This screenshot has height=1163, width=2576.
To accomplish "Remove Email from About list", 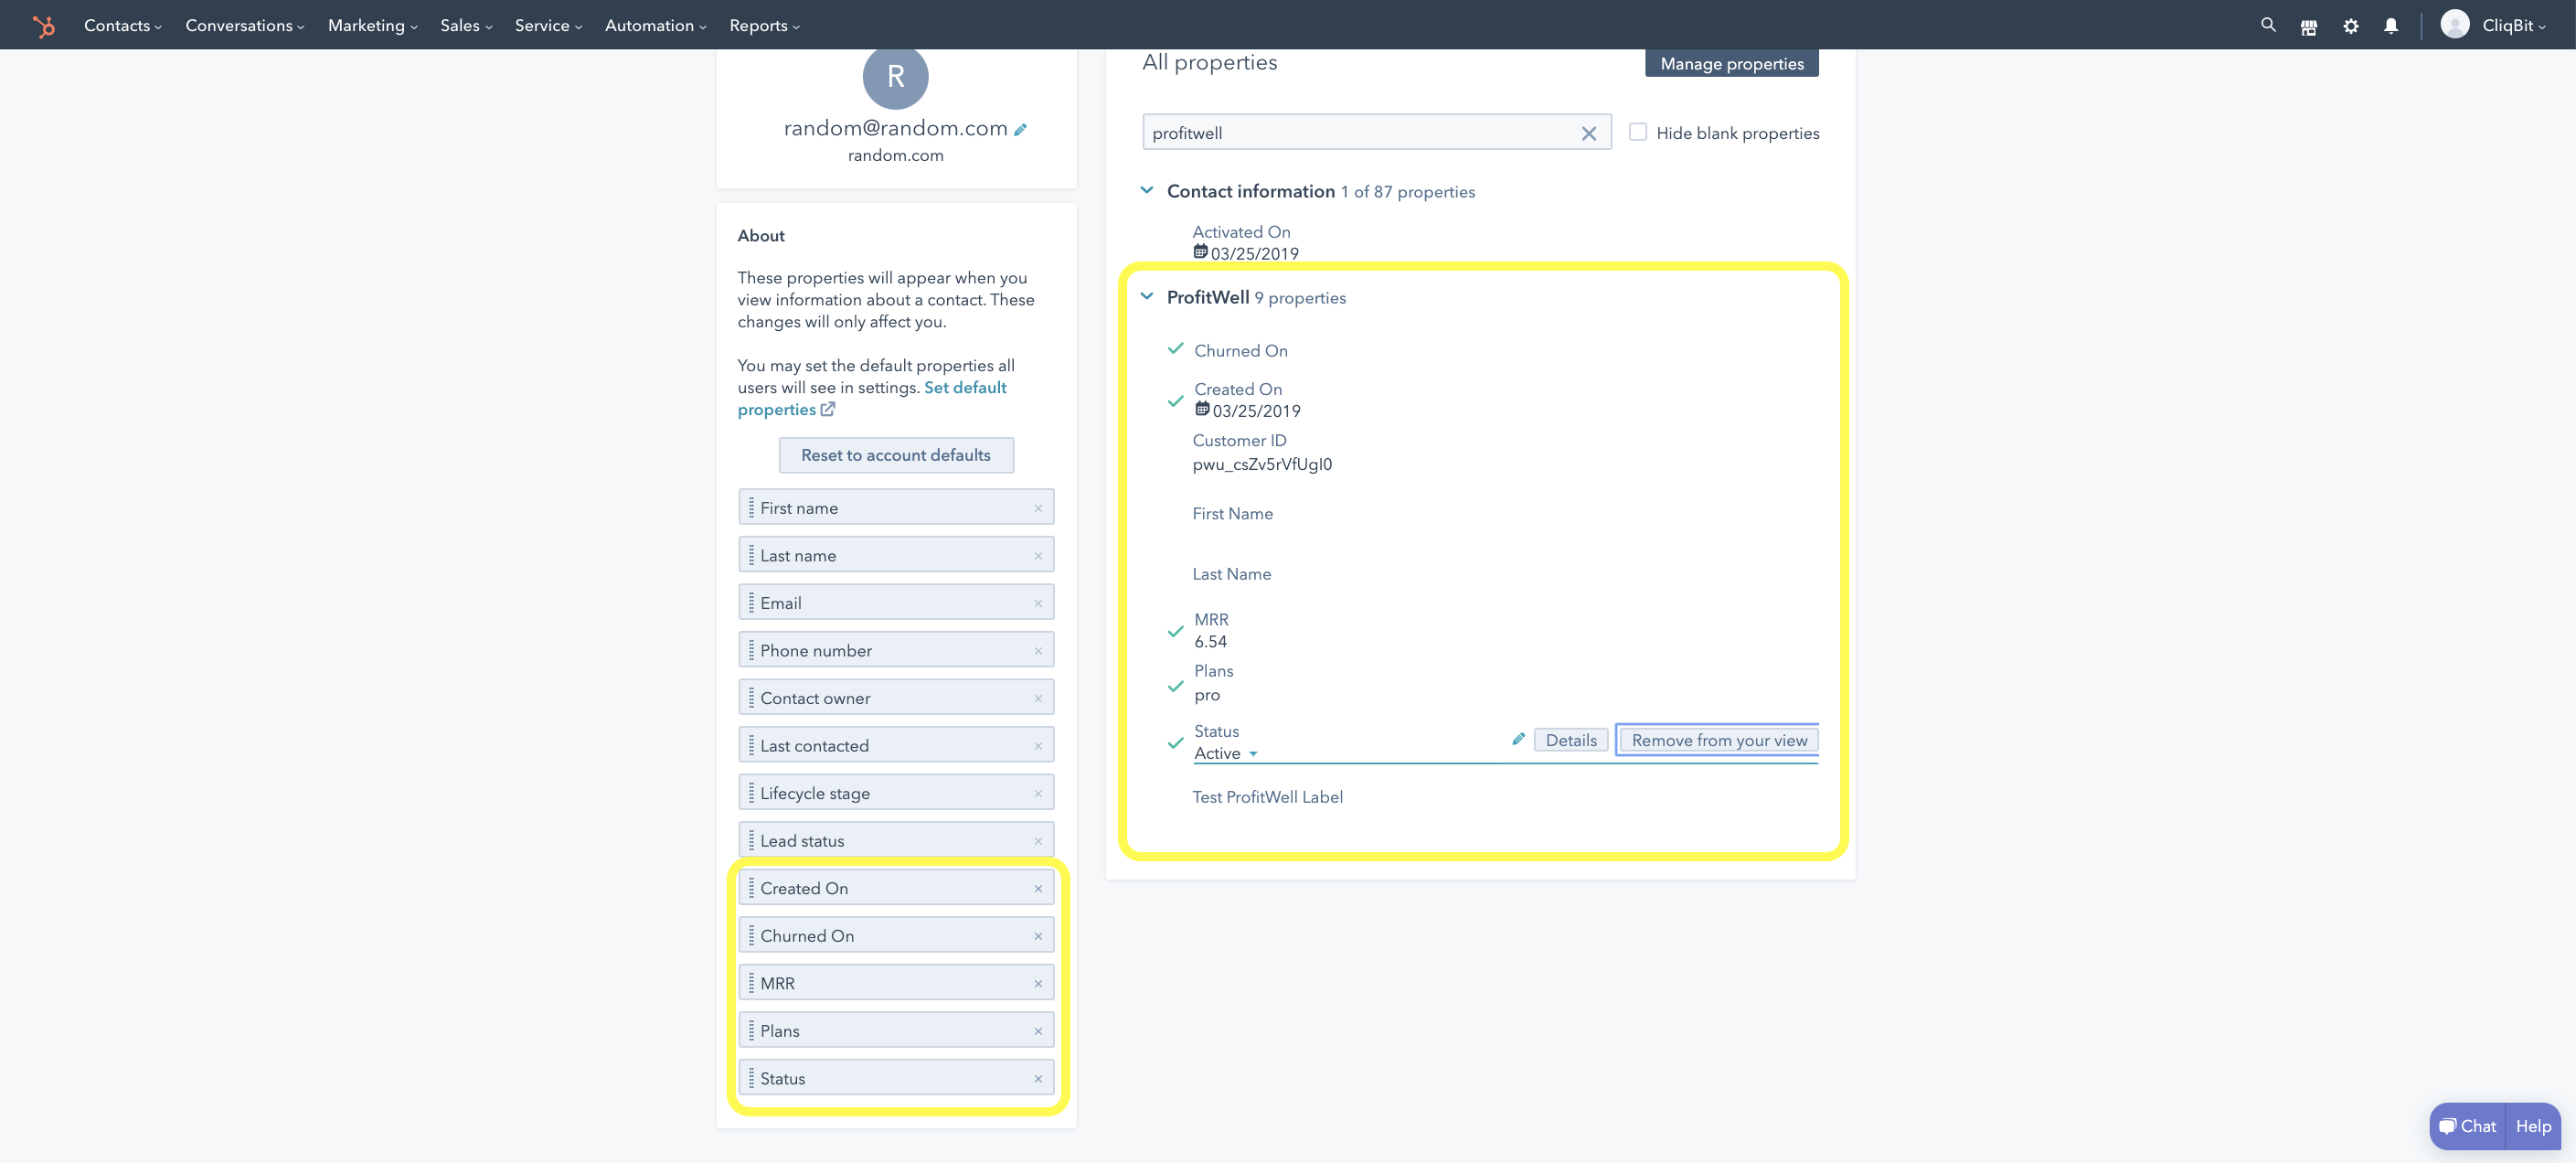I will pyautogui.click(x=1038, y=603).
